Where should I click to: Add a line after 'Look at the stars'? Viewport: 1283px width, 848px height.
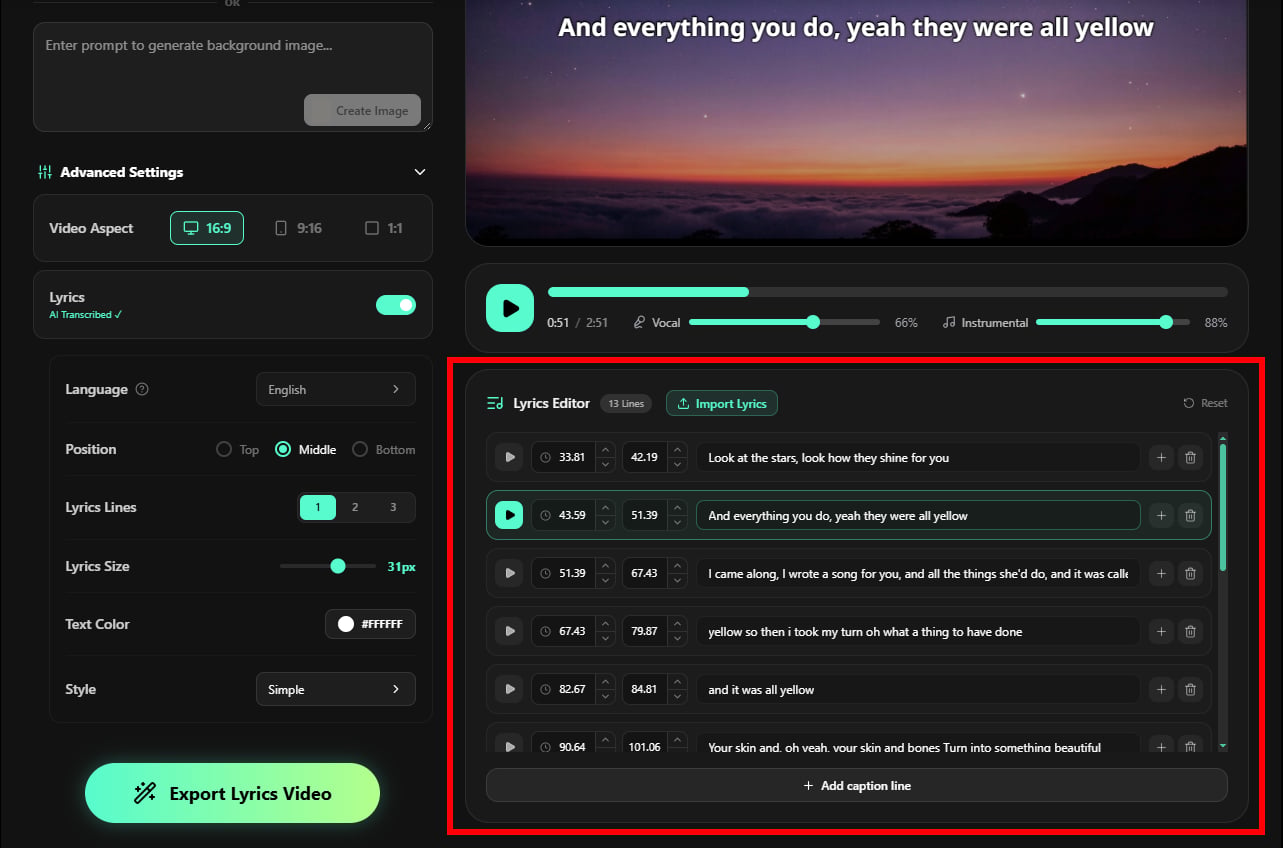pyautogui.click(x=1161, y=458)
